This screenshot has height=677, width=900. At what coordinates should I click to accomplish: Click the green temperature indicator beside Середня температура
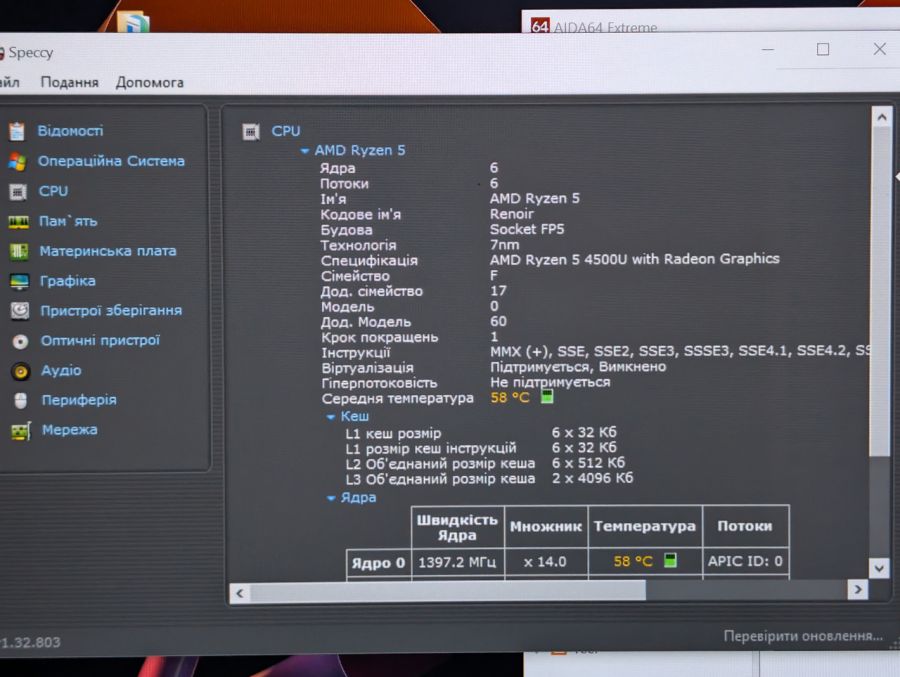tap(547, 396)
